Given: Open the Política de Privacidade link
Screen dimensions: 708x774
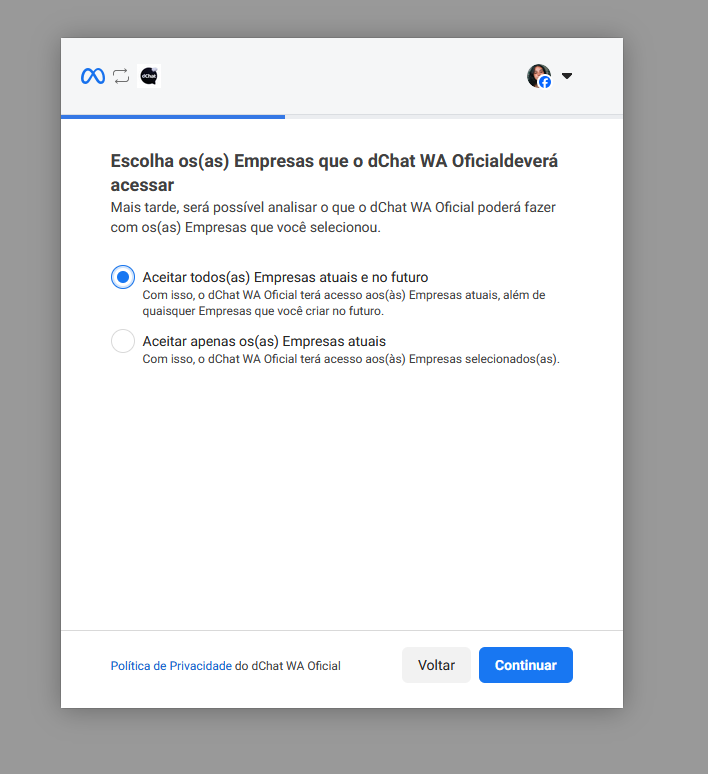Looking at the screenshot, I should click(x=171, y=666).
